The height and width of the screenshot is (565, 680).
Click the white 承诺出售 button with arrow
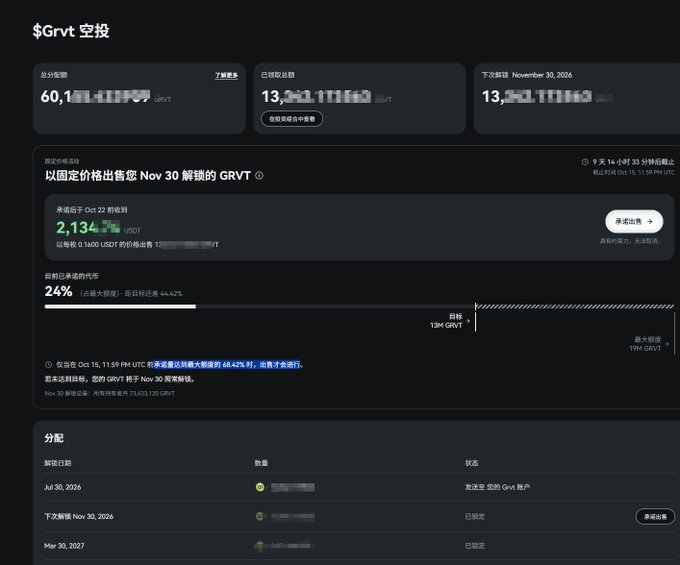click(x=634, y=222)
